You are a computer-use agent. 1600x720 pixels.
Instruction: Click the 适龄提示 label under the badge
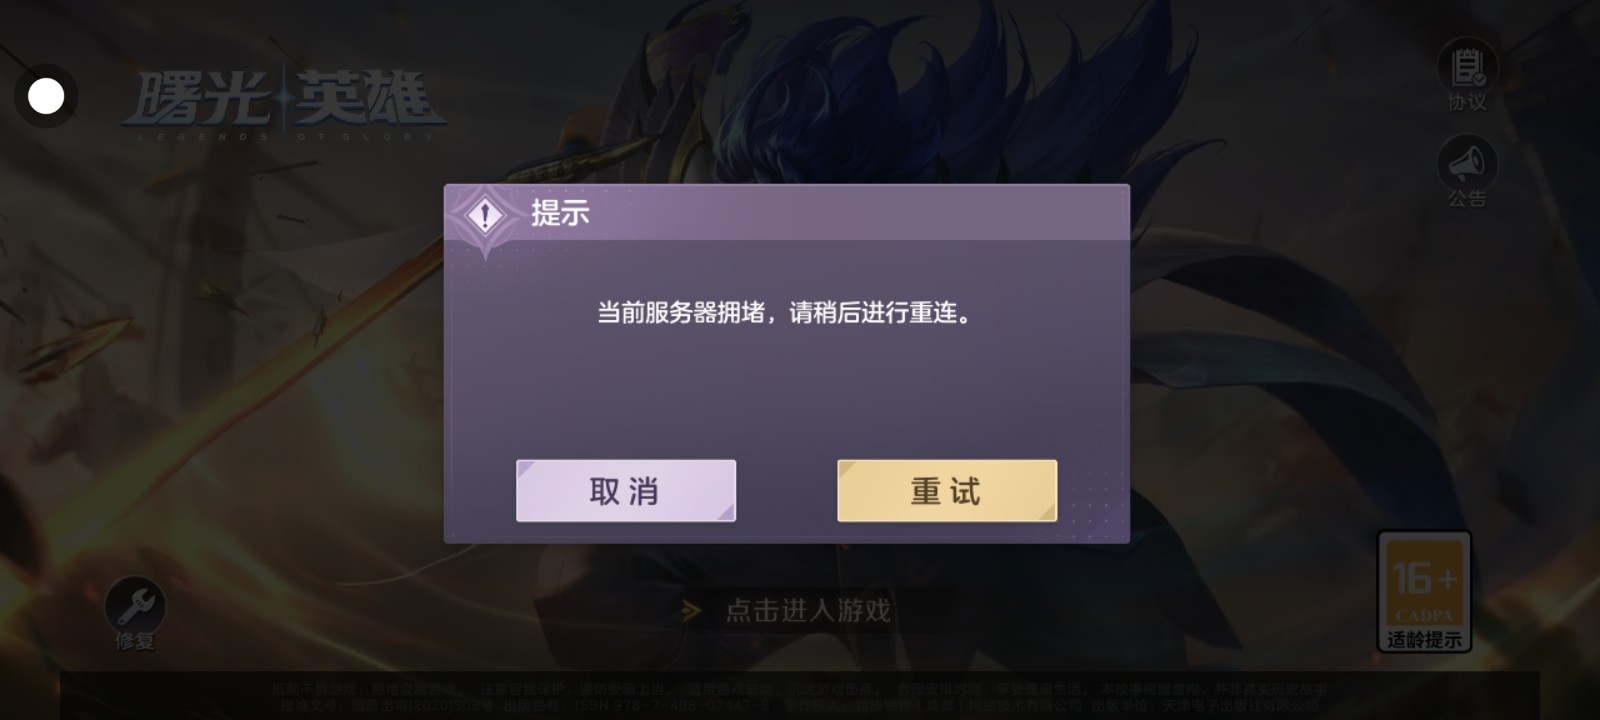coord(1424,639)
